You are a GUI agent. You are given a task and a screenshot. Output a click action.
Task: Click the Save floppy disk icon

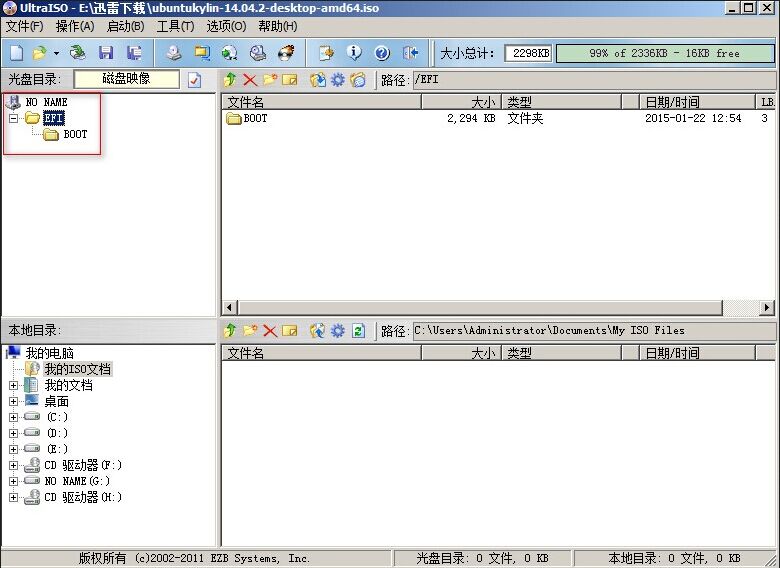point(106,53)
